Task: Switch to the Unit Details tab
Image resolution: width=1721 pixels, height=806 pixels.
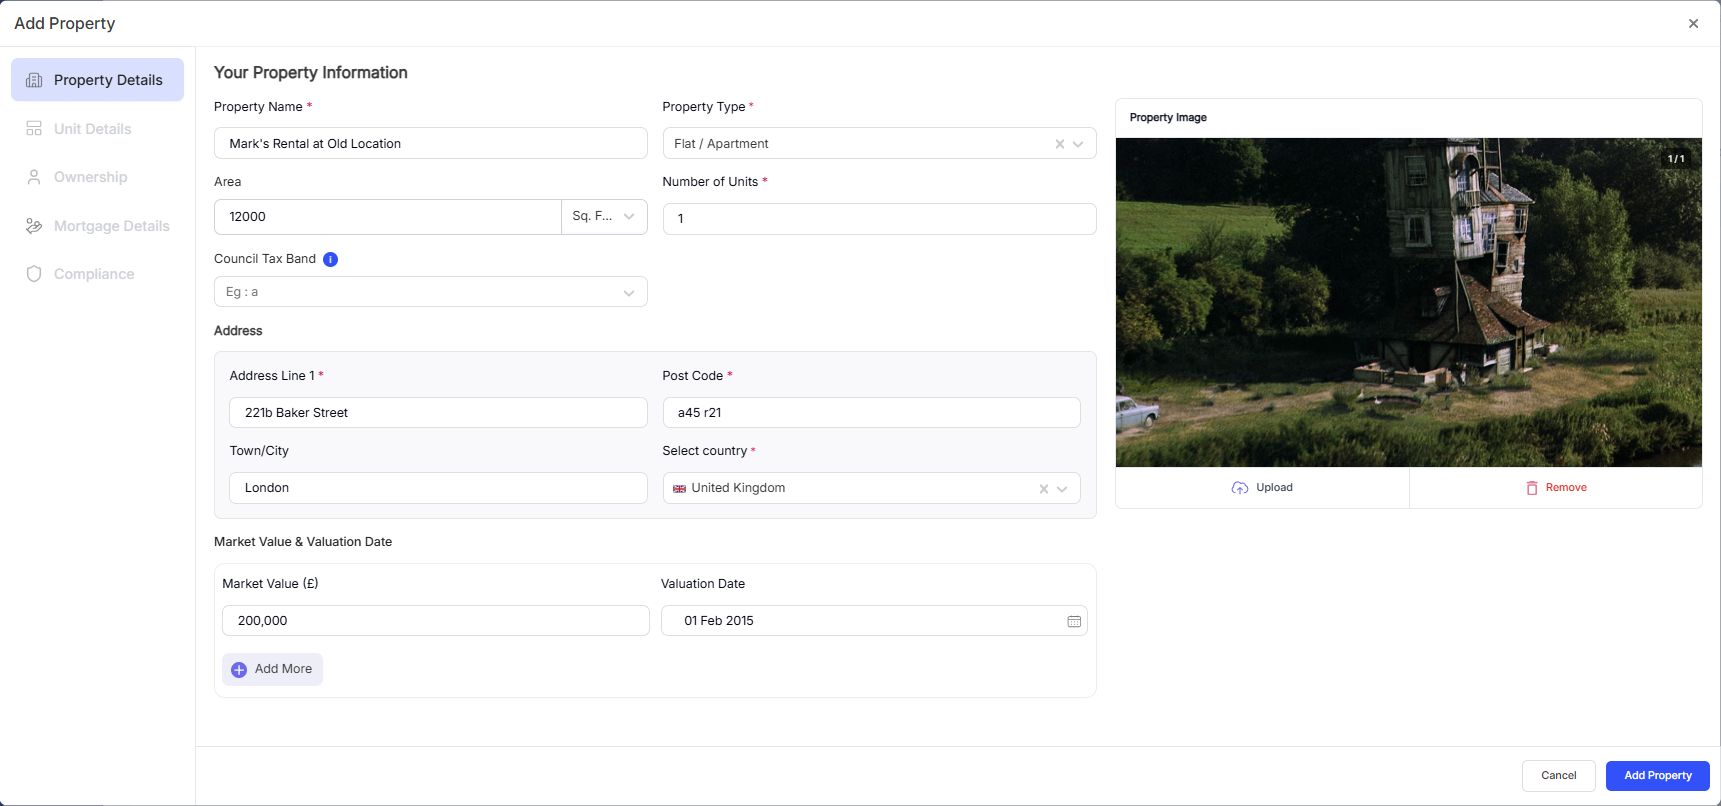Action: [x=92, y=129]
